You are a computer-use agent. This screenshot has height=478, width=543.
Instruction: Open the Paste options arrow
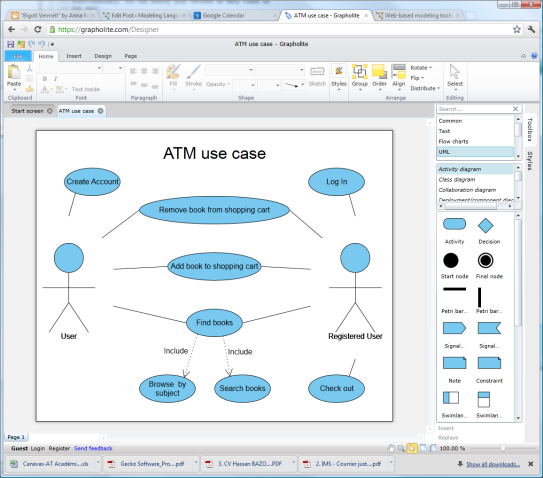click(14, 90)
